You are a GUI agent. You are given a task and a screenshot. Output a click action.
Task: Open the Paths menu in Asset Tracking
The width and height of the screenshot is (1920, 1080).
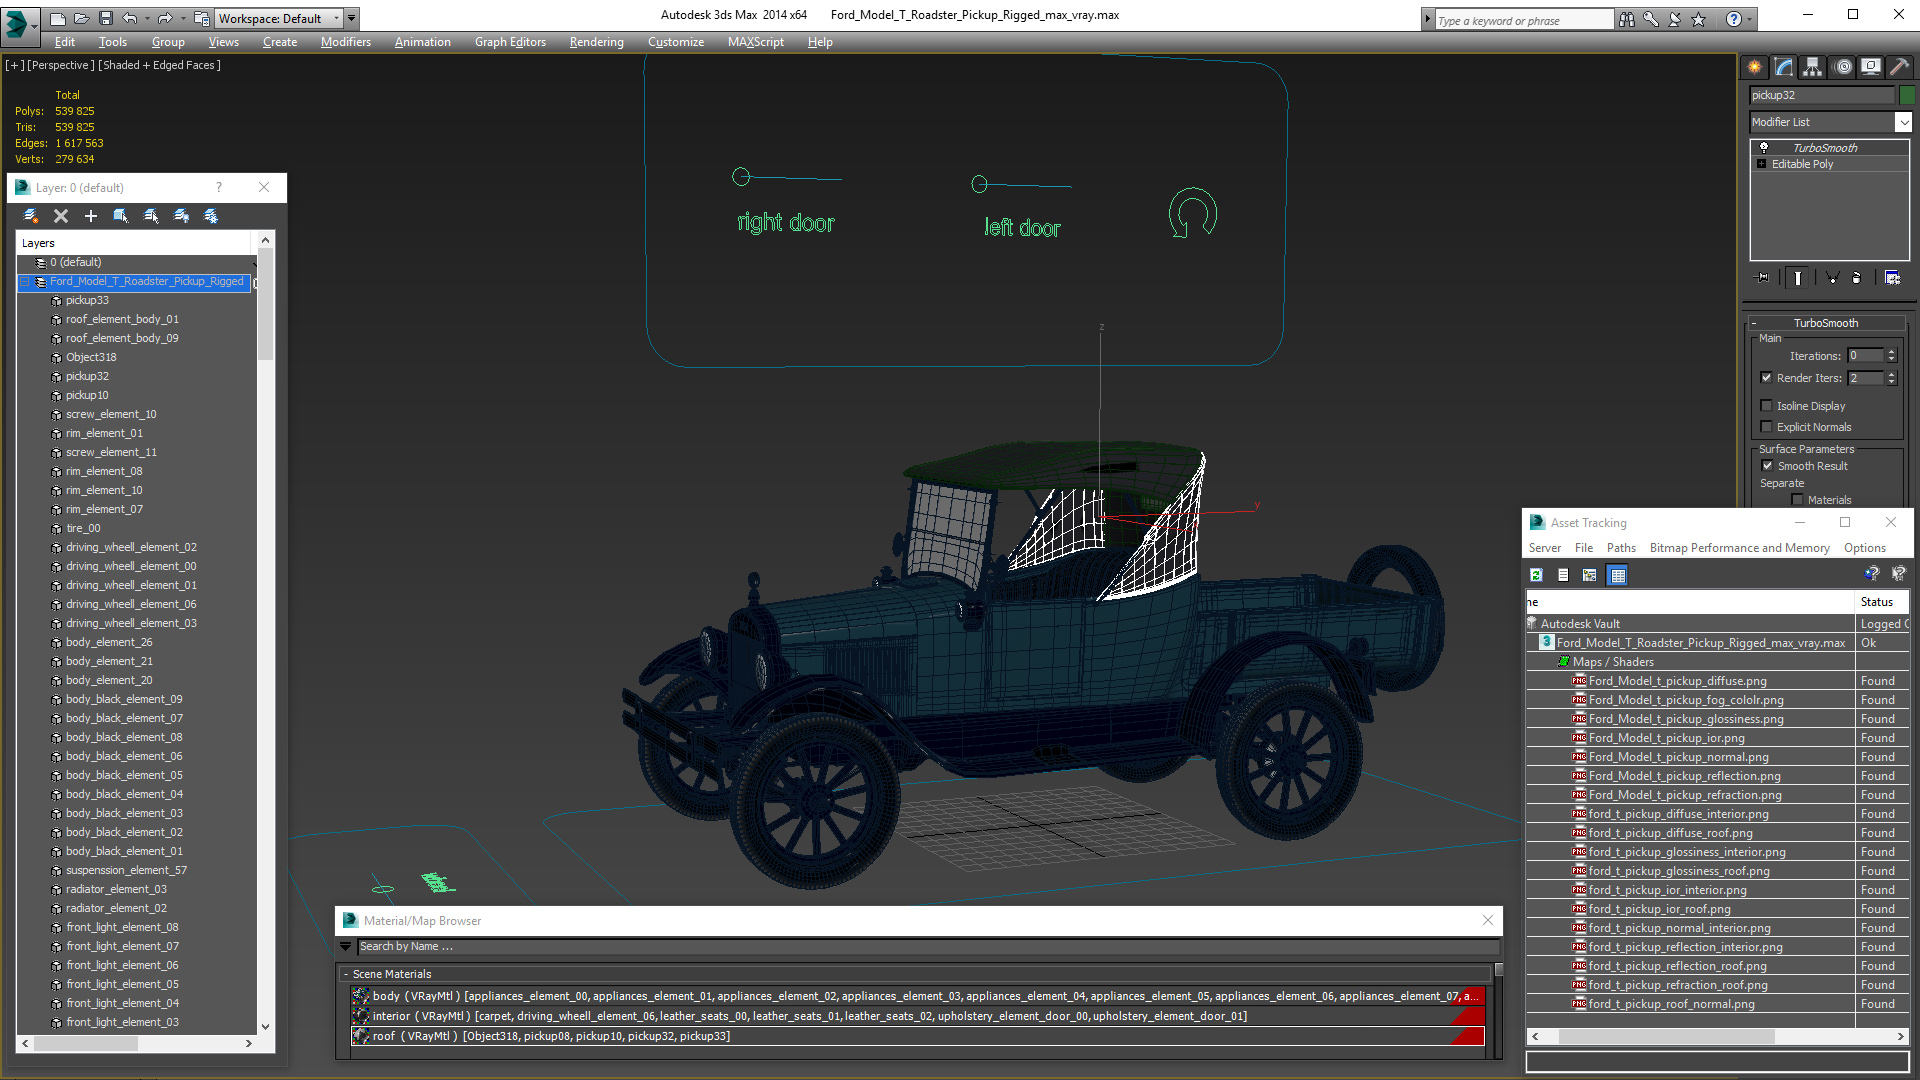(x=1621, y=548)
